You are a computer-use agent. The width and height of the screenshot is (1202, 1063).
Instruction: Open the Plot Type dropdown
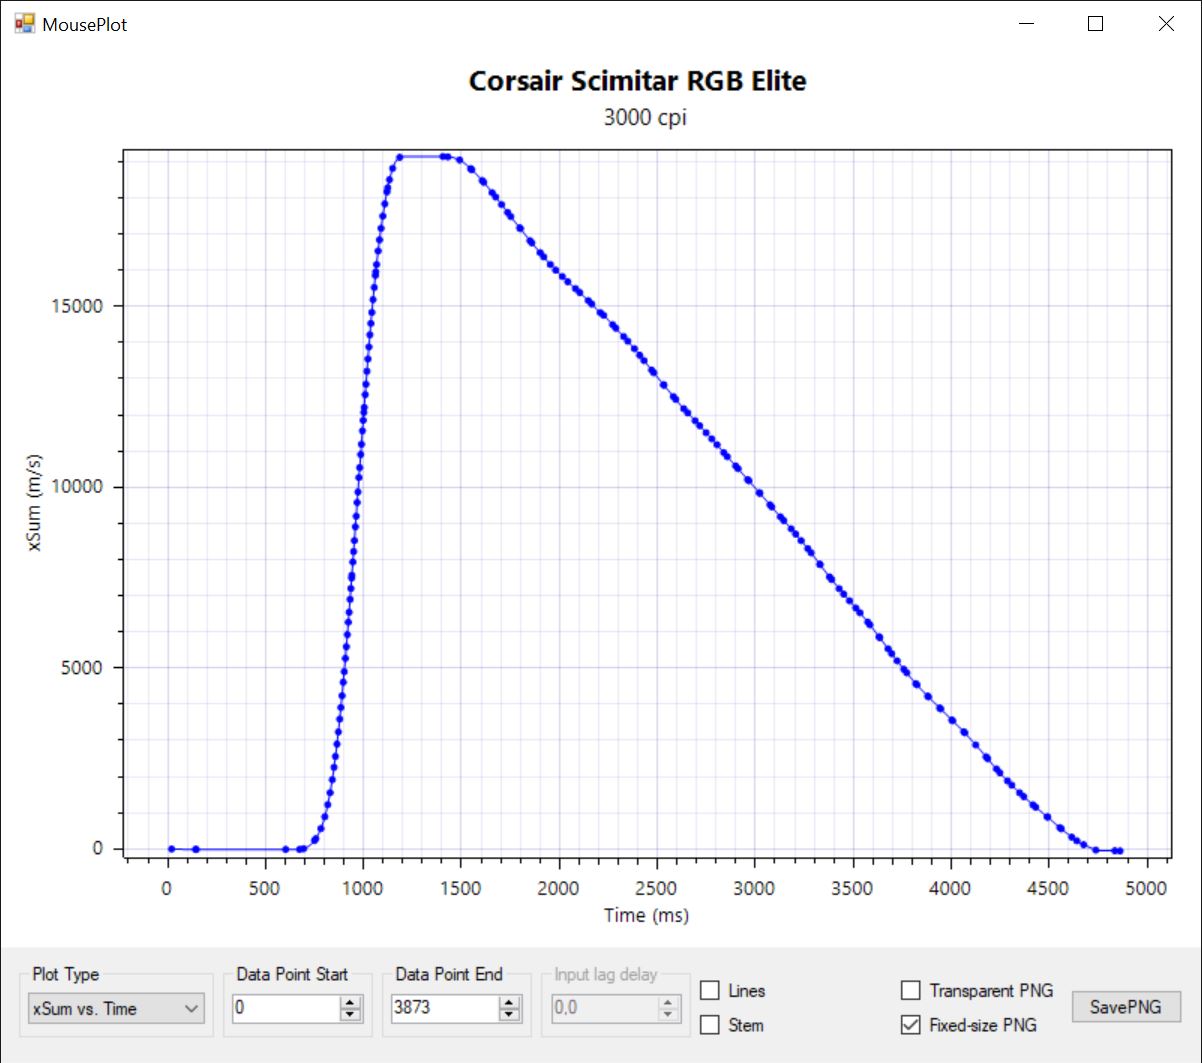117,1008
